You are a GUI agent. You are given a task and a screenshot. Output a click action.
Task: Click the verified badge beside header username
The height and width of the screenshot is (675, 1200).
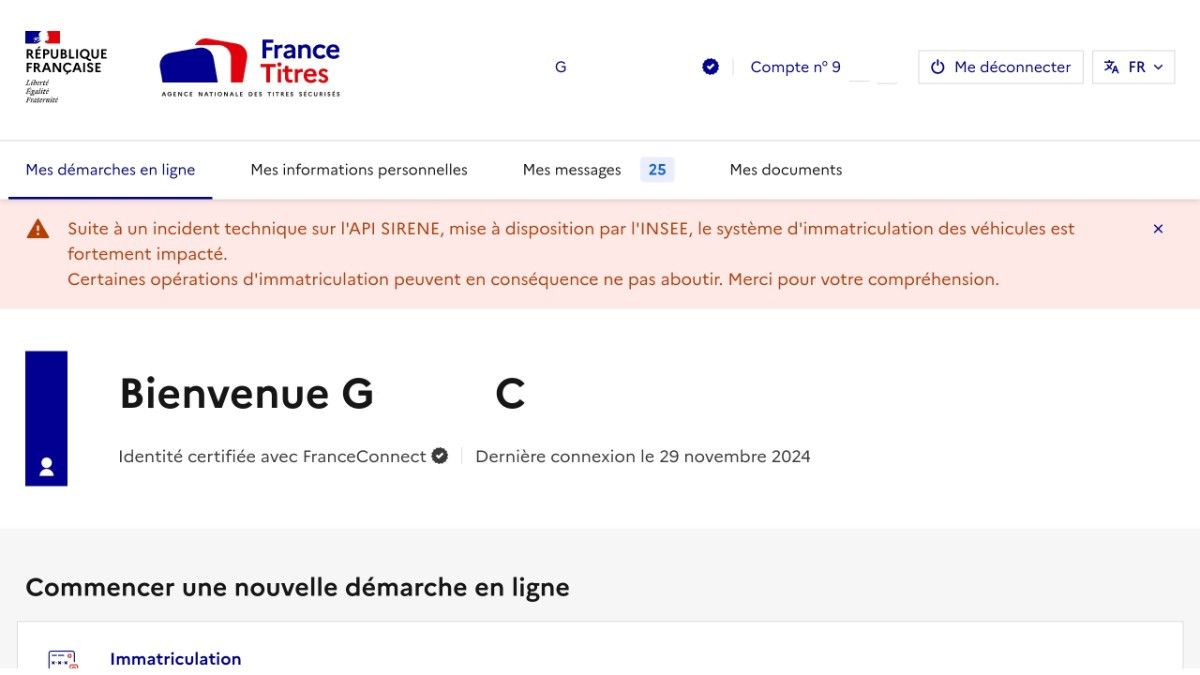click(710, 67)
